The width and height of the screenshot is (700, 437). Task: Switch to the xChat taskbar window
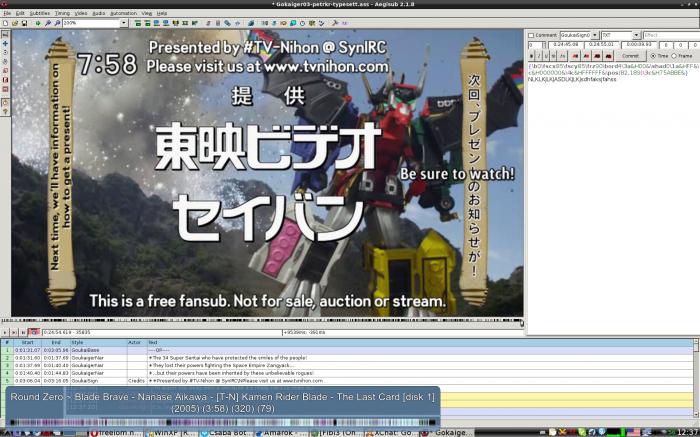392,433
